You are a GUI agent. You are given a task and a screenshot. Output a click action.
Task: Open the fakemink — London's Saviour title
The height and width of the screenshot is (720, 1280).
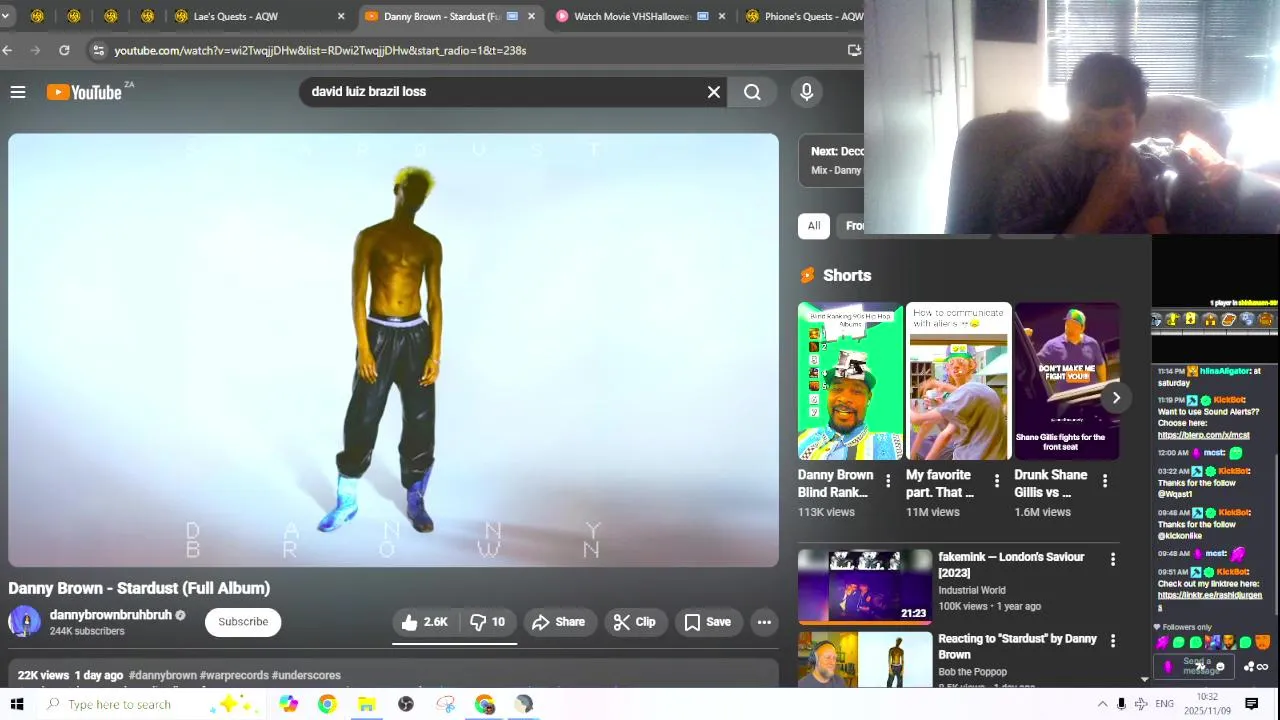(1011, 565)
